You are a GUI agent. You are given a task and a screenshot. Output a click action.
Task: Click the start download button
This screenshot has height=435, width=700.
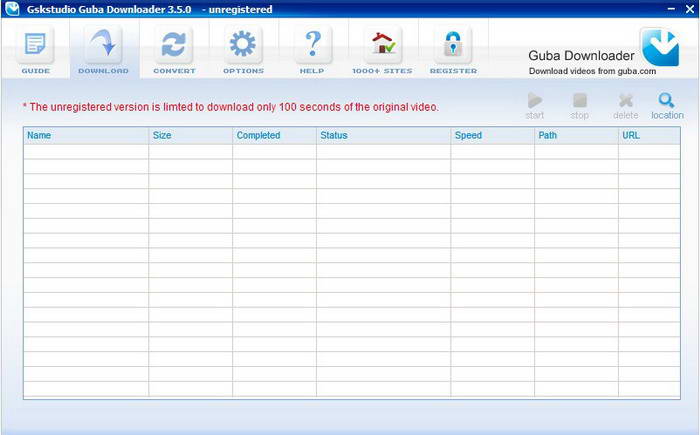point(534,106)
